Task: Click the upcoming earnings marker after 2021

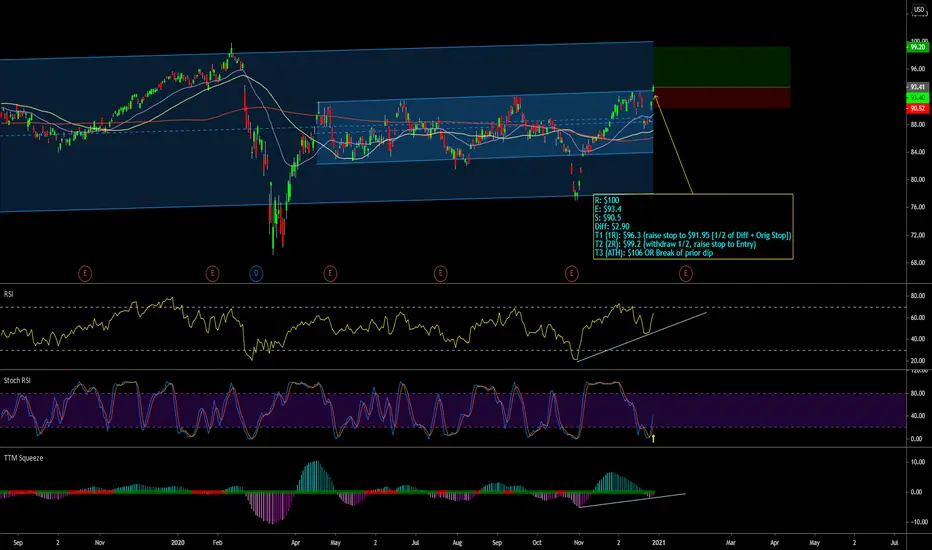Action: pos(685,274)
